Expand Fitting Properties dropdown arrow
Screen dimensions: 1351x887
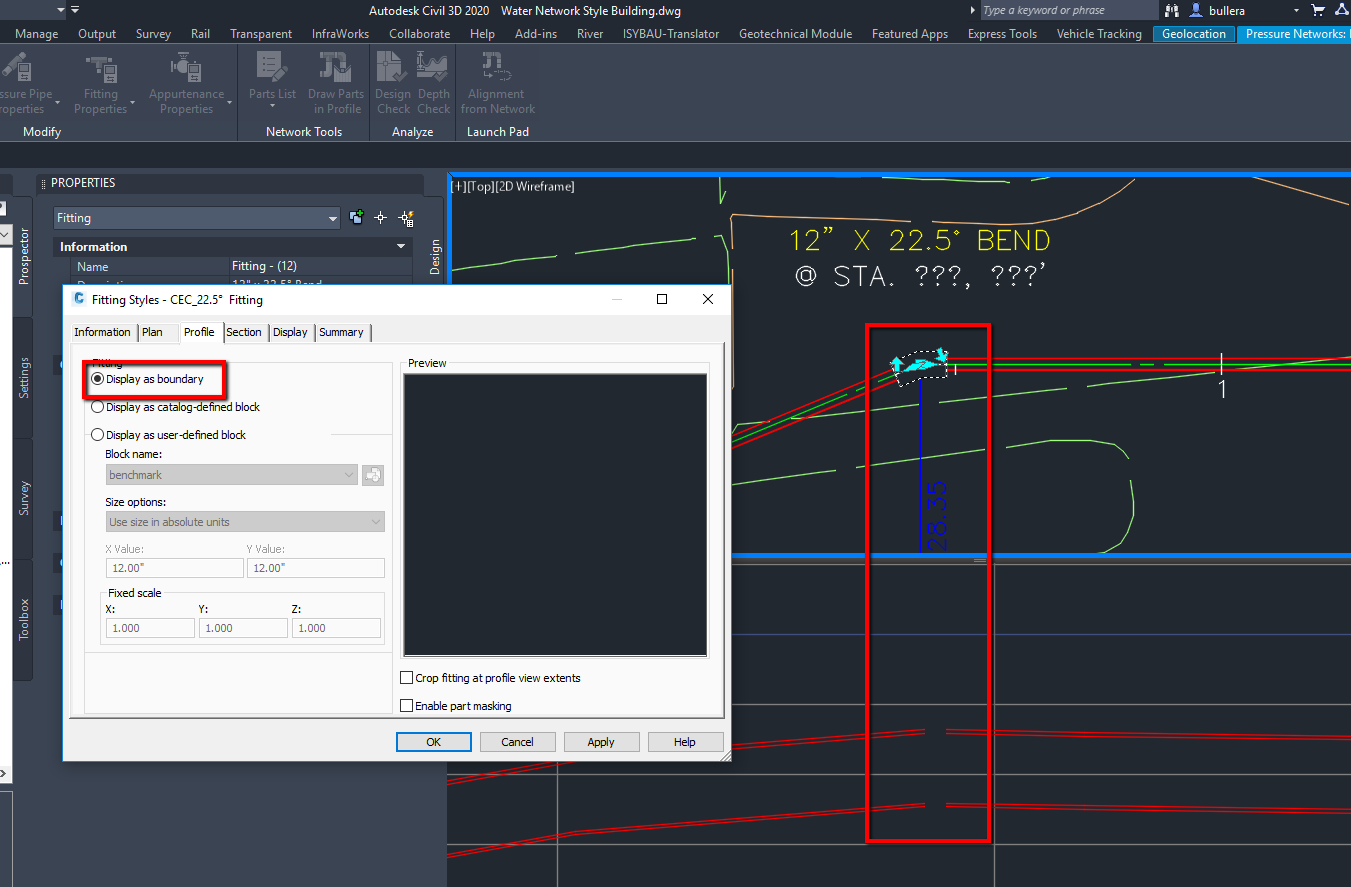(x=133, y=101)
